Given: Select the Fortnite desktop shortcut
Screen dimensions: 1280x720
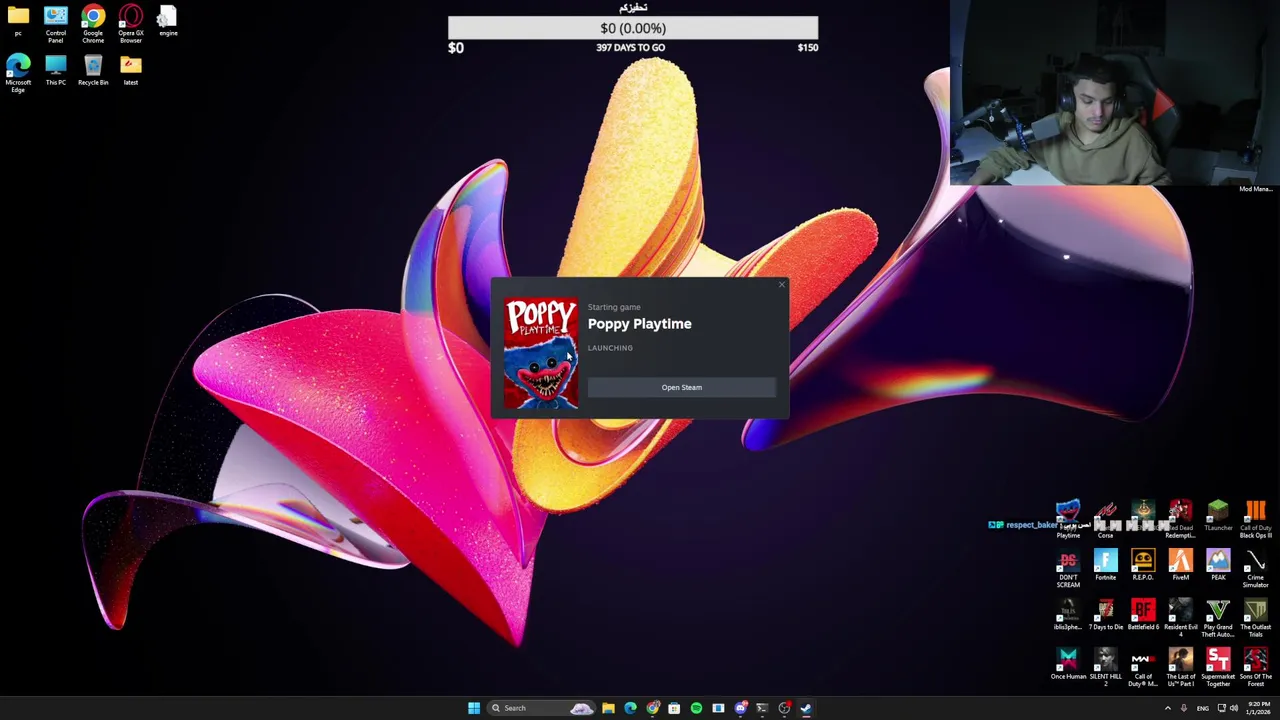Looking at the screenshot, I should pyautogui.click(x=1105, y=566).
